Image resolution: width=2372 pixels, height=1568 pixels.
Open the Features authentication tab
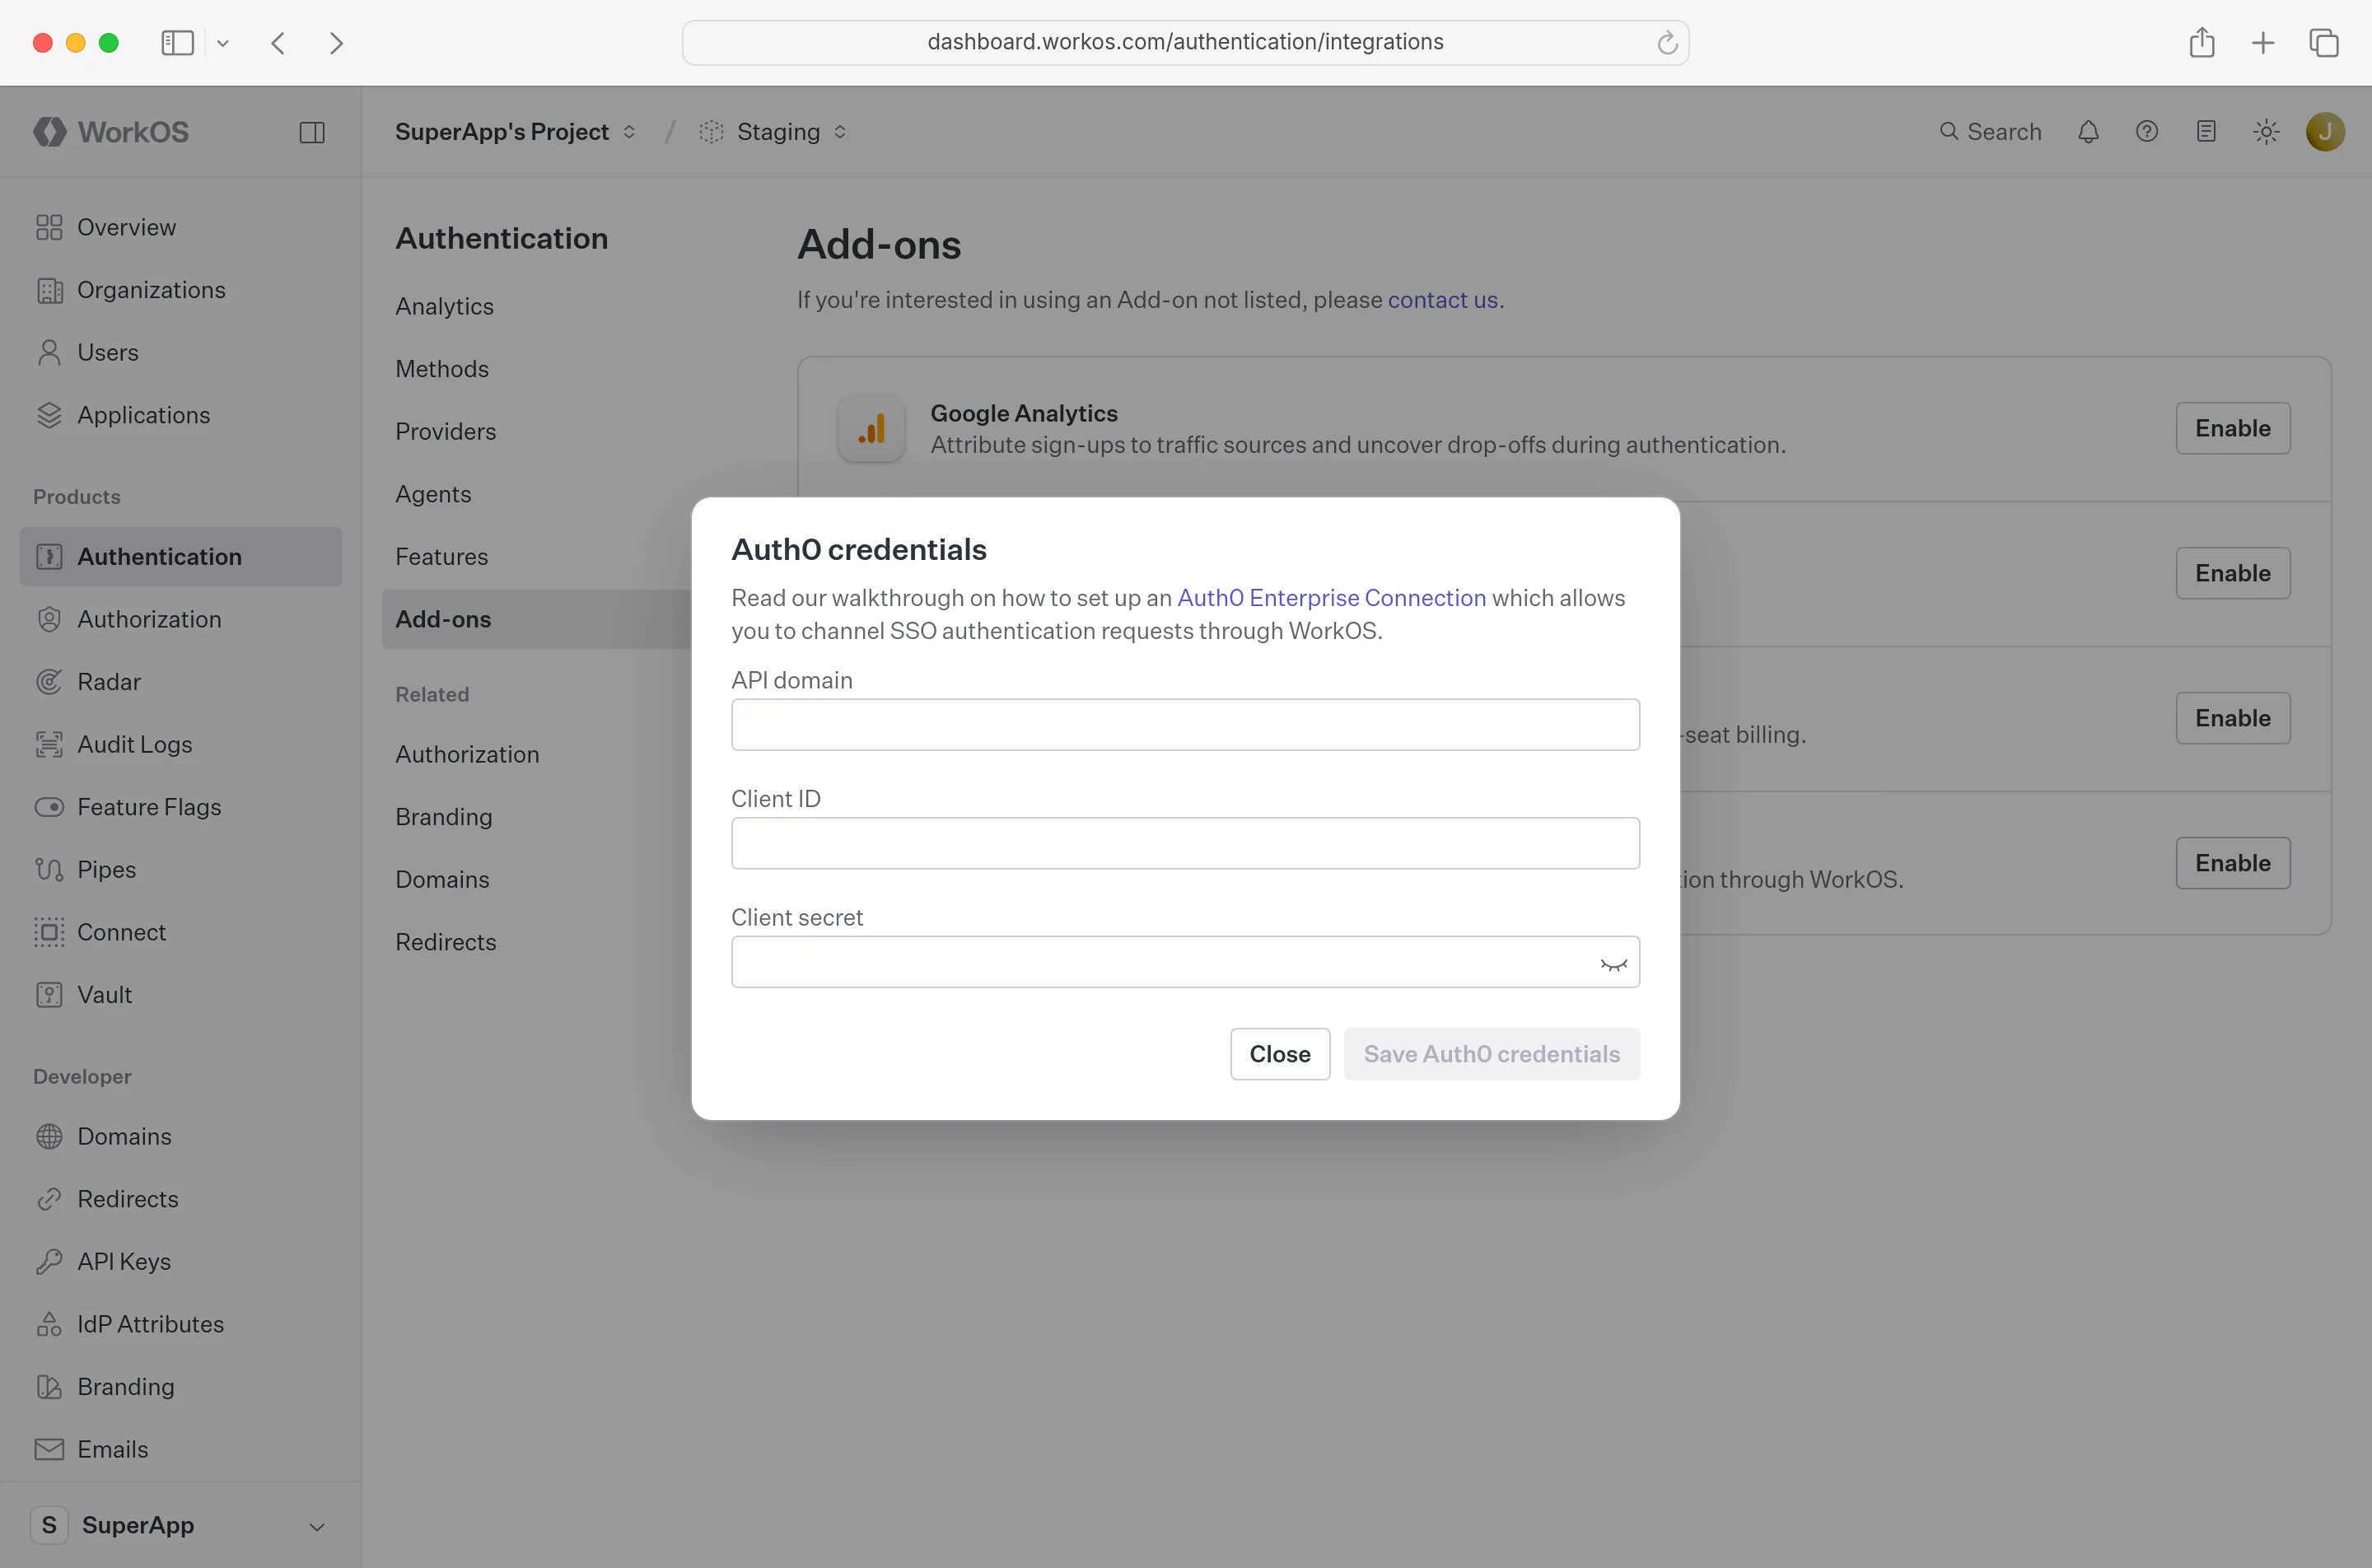441,557
